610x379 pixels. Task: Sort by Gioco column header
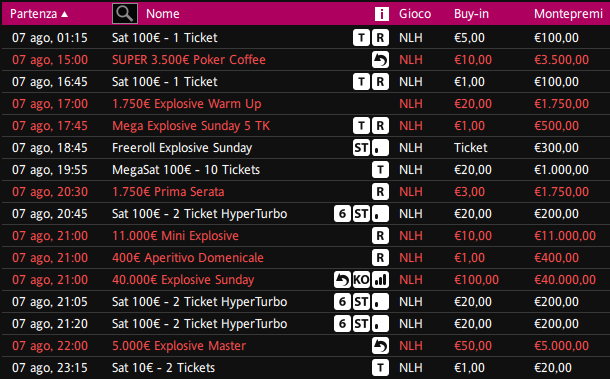coord(415,14)
